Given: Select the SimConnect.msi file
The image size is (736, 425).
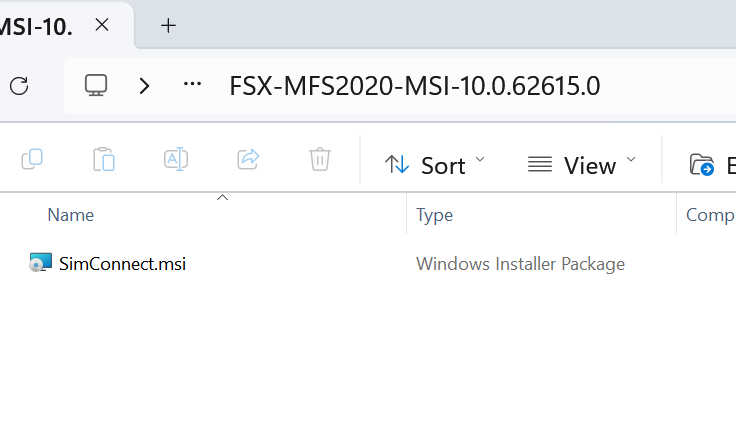Looking at the screenshot, I should [x=122, y=264].
